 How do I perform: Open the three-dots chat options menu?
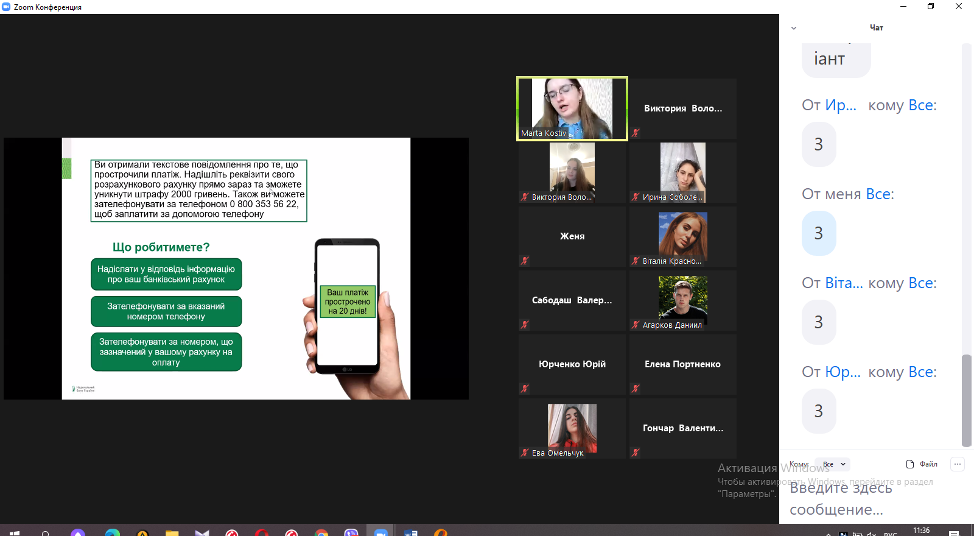pyautogui.click(x=957, y=464)
